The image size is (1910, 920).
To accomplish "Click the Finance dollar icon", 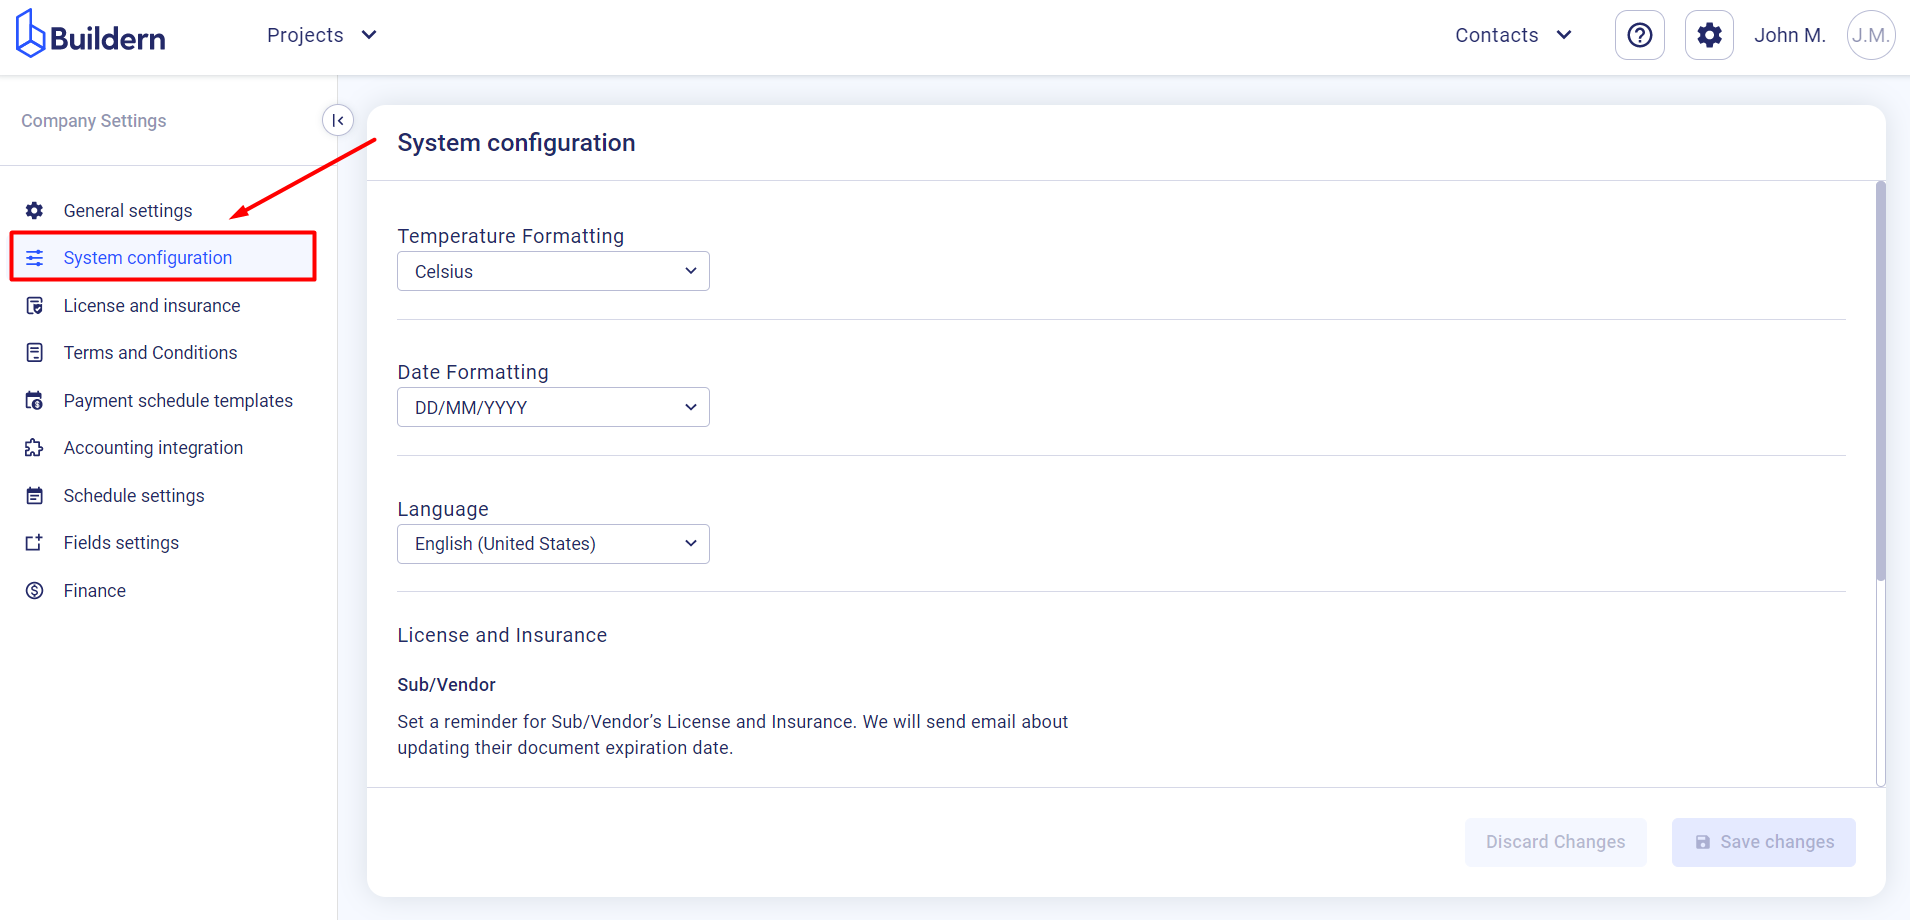I will pyautogui.click(x=35, y=591).
